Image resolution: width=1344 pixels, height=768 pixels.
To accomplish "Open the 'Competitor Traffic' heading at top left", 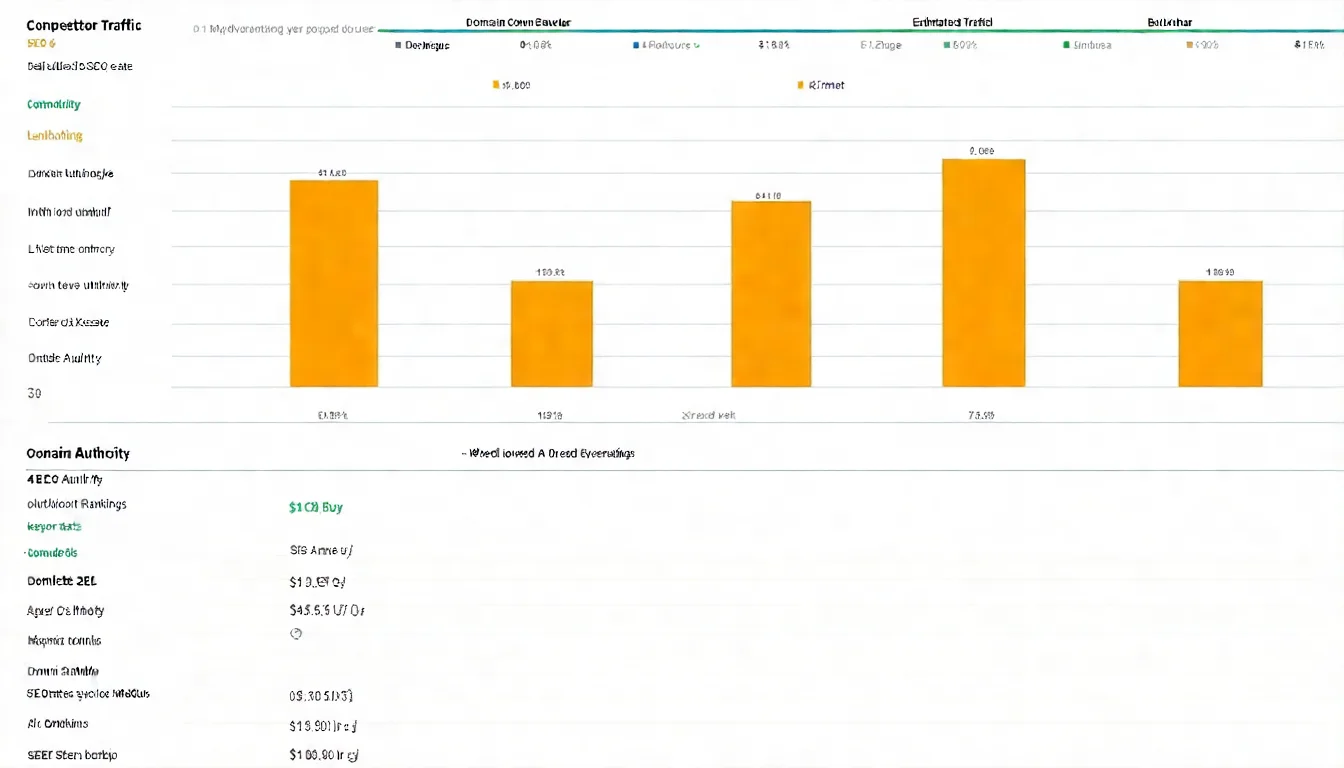I will click(84, 26).
